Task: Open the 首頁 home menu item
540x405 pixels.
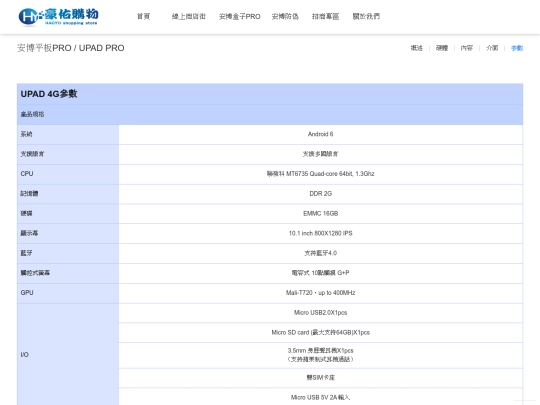Action: (x=144, y=16)
